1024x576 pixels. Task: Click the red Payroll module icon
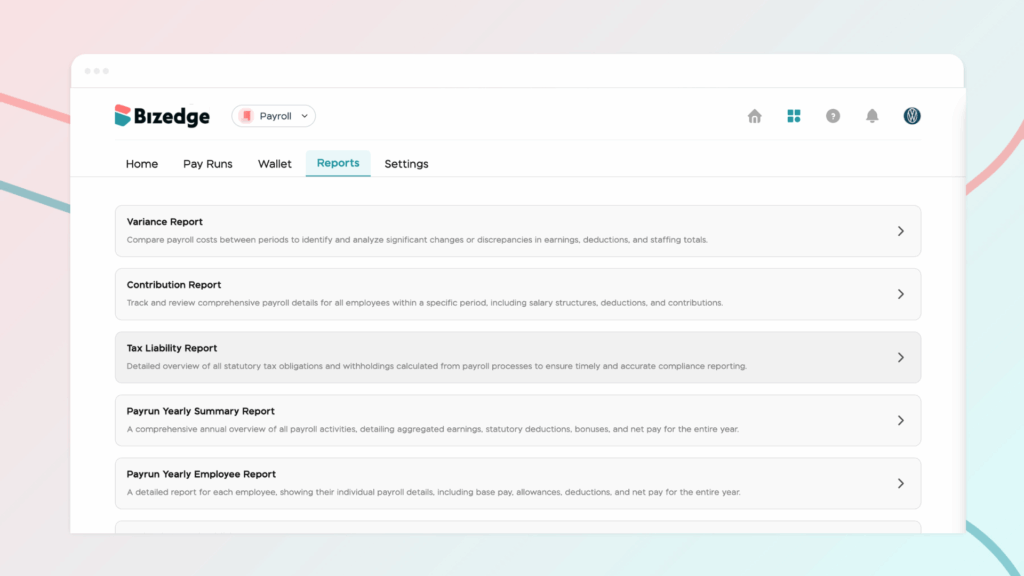[246, 116]
